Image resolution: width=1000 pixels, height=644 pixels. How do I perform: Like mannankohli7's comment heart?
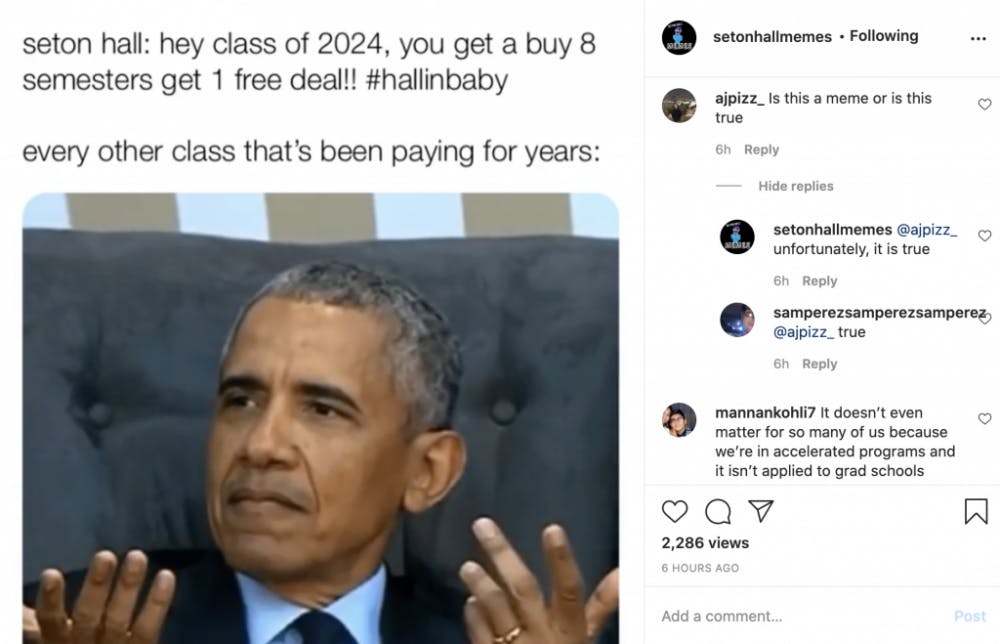pos(985,418)
